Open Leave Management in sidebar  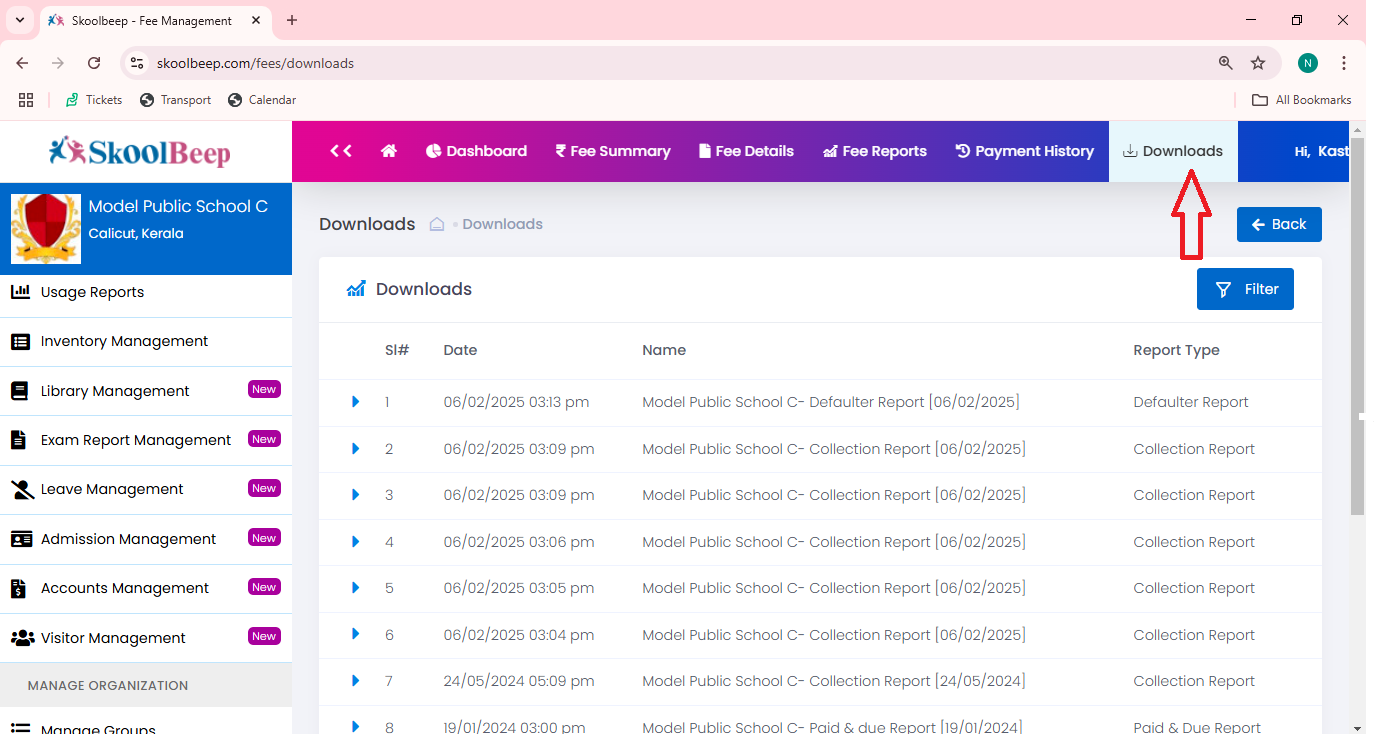(146, 489)
